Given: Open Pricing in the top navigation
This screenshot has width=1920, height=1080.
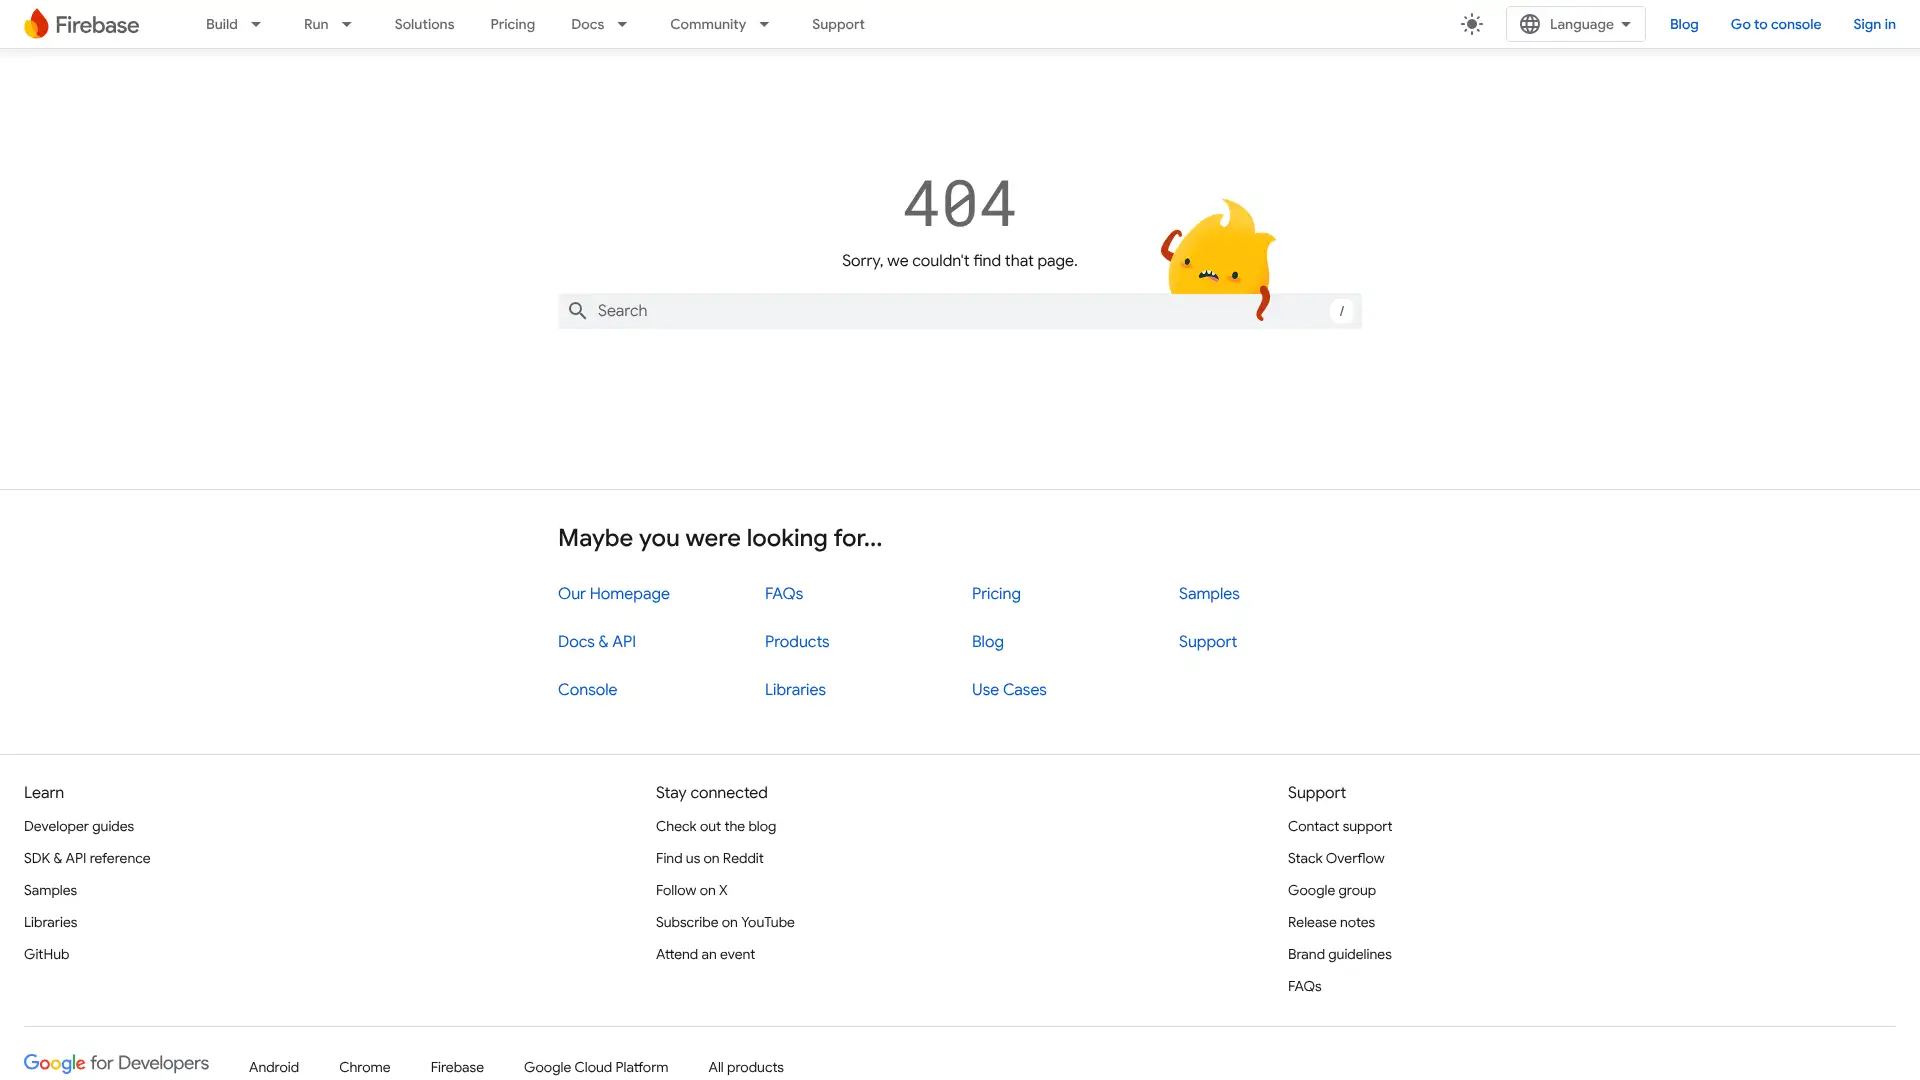Looking at the screenshot, I should (512, 24).
